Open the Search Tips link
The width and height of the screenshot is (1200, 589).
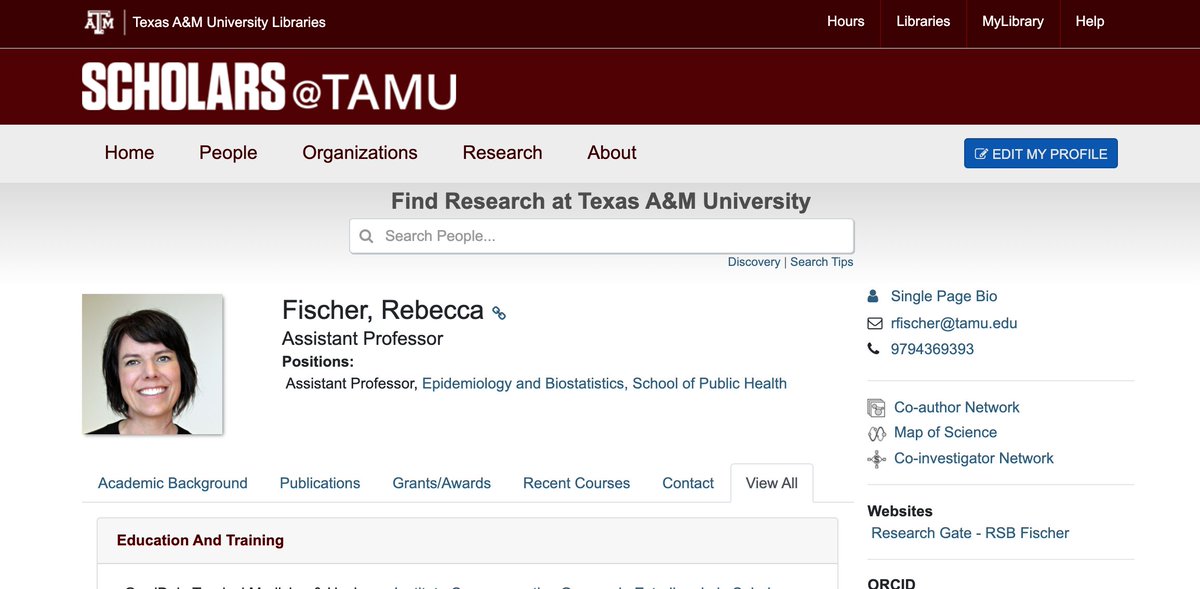click(822, 262)
